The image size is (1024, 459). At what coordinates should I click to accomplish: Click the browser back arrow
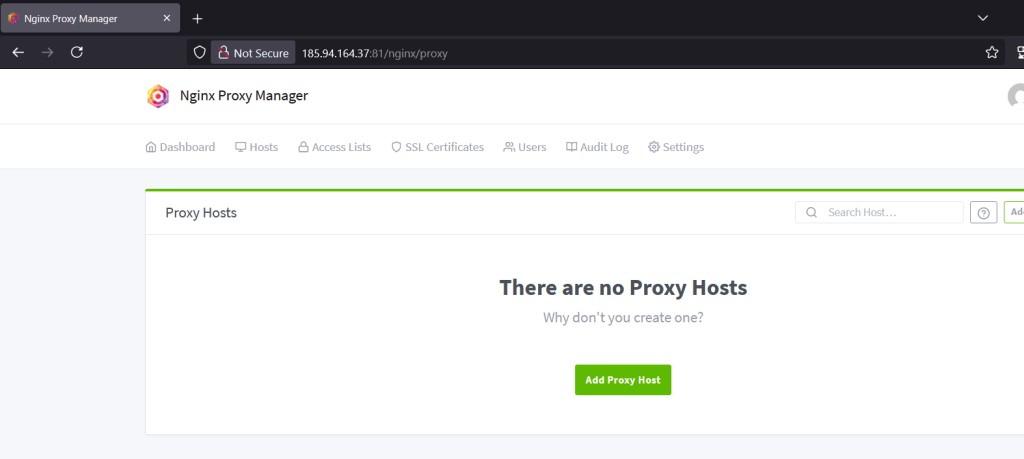click(x=18, y=53)
